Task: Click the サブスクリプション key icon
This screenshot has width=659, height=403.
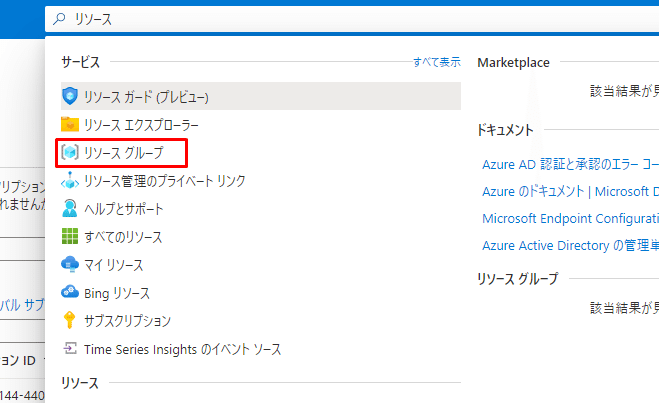Action: [70, 320]
